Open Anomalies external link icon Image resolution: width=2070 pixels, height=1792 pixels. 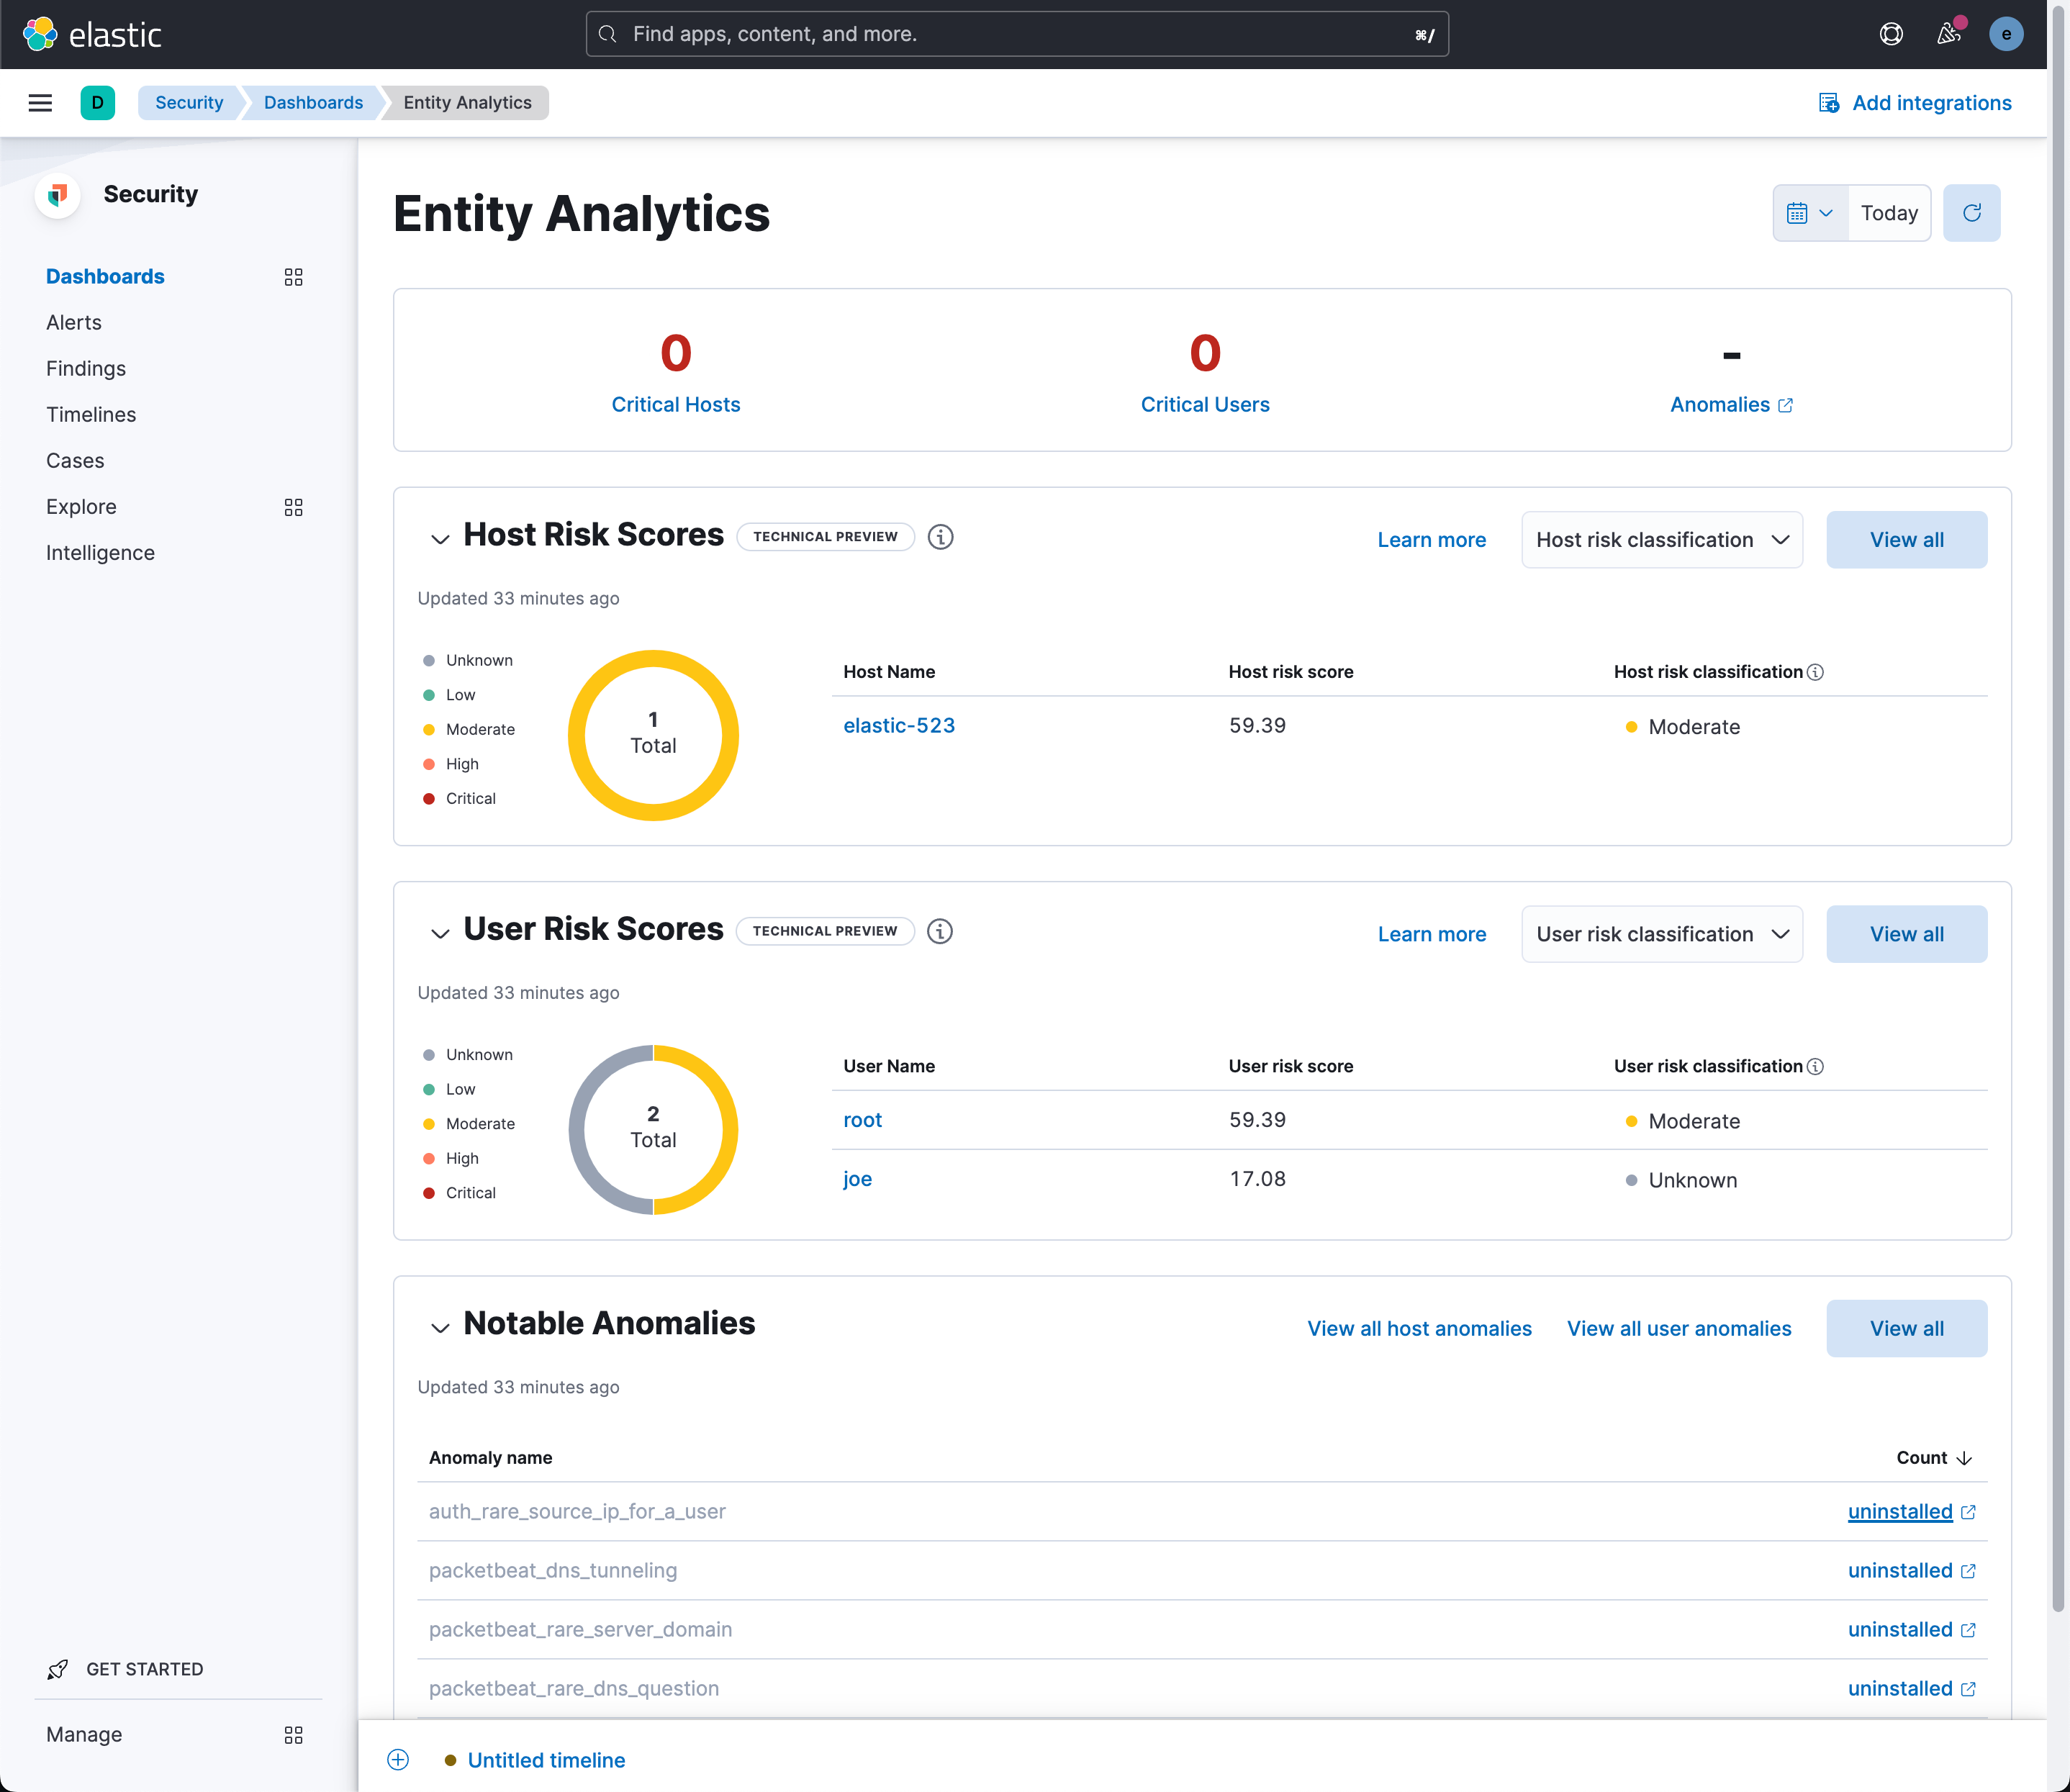(1785, 405)
